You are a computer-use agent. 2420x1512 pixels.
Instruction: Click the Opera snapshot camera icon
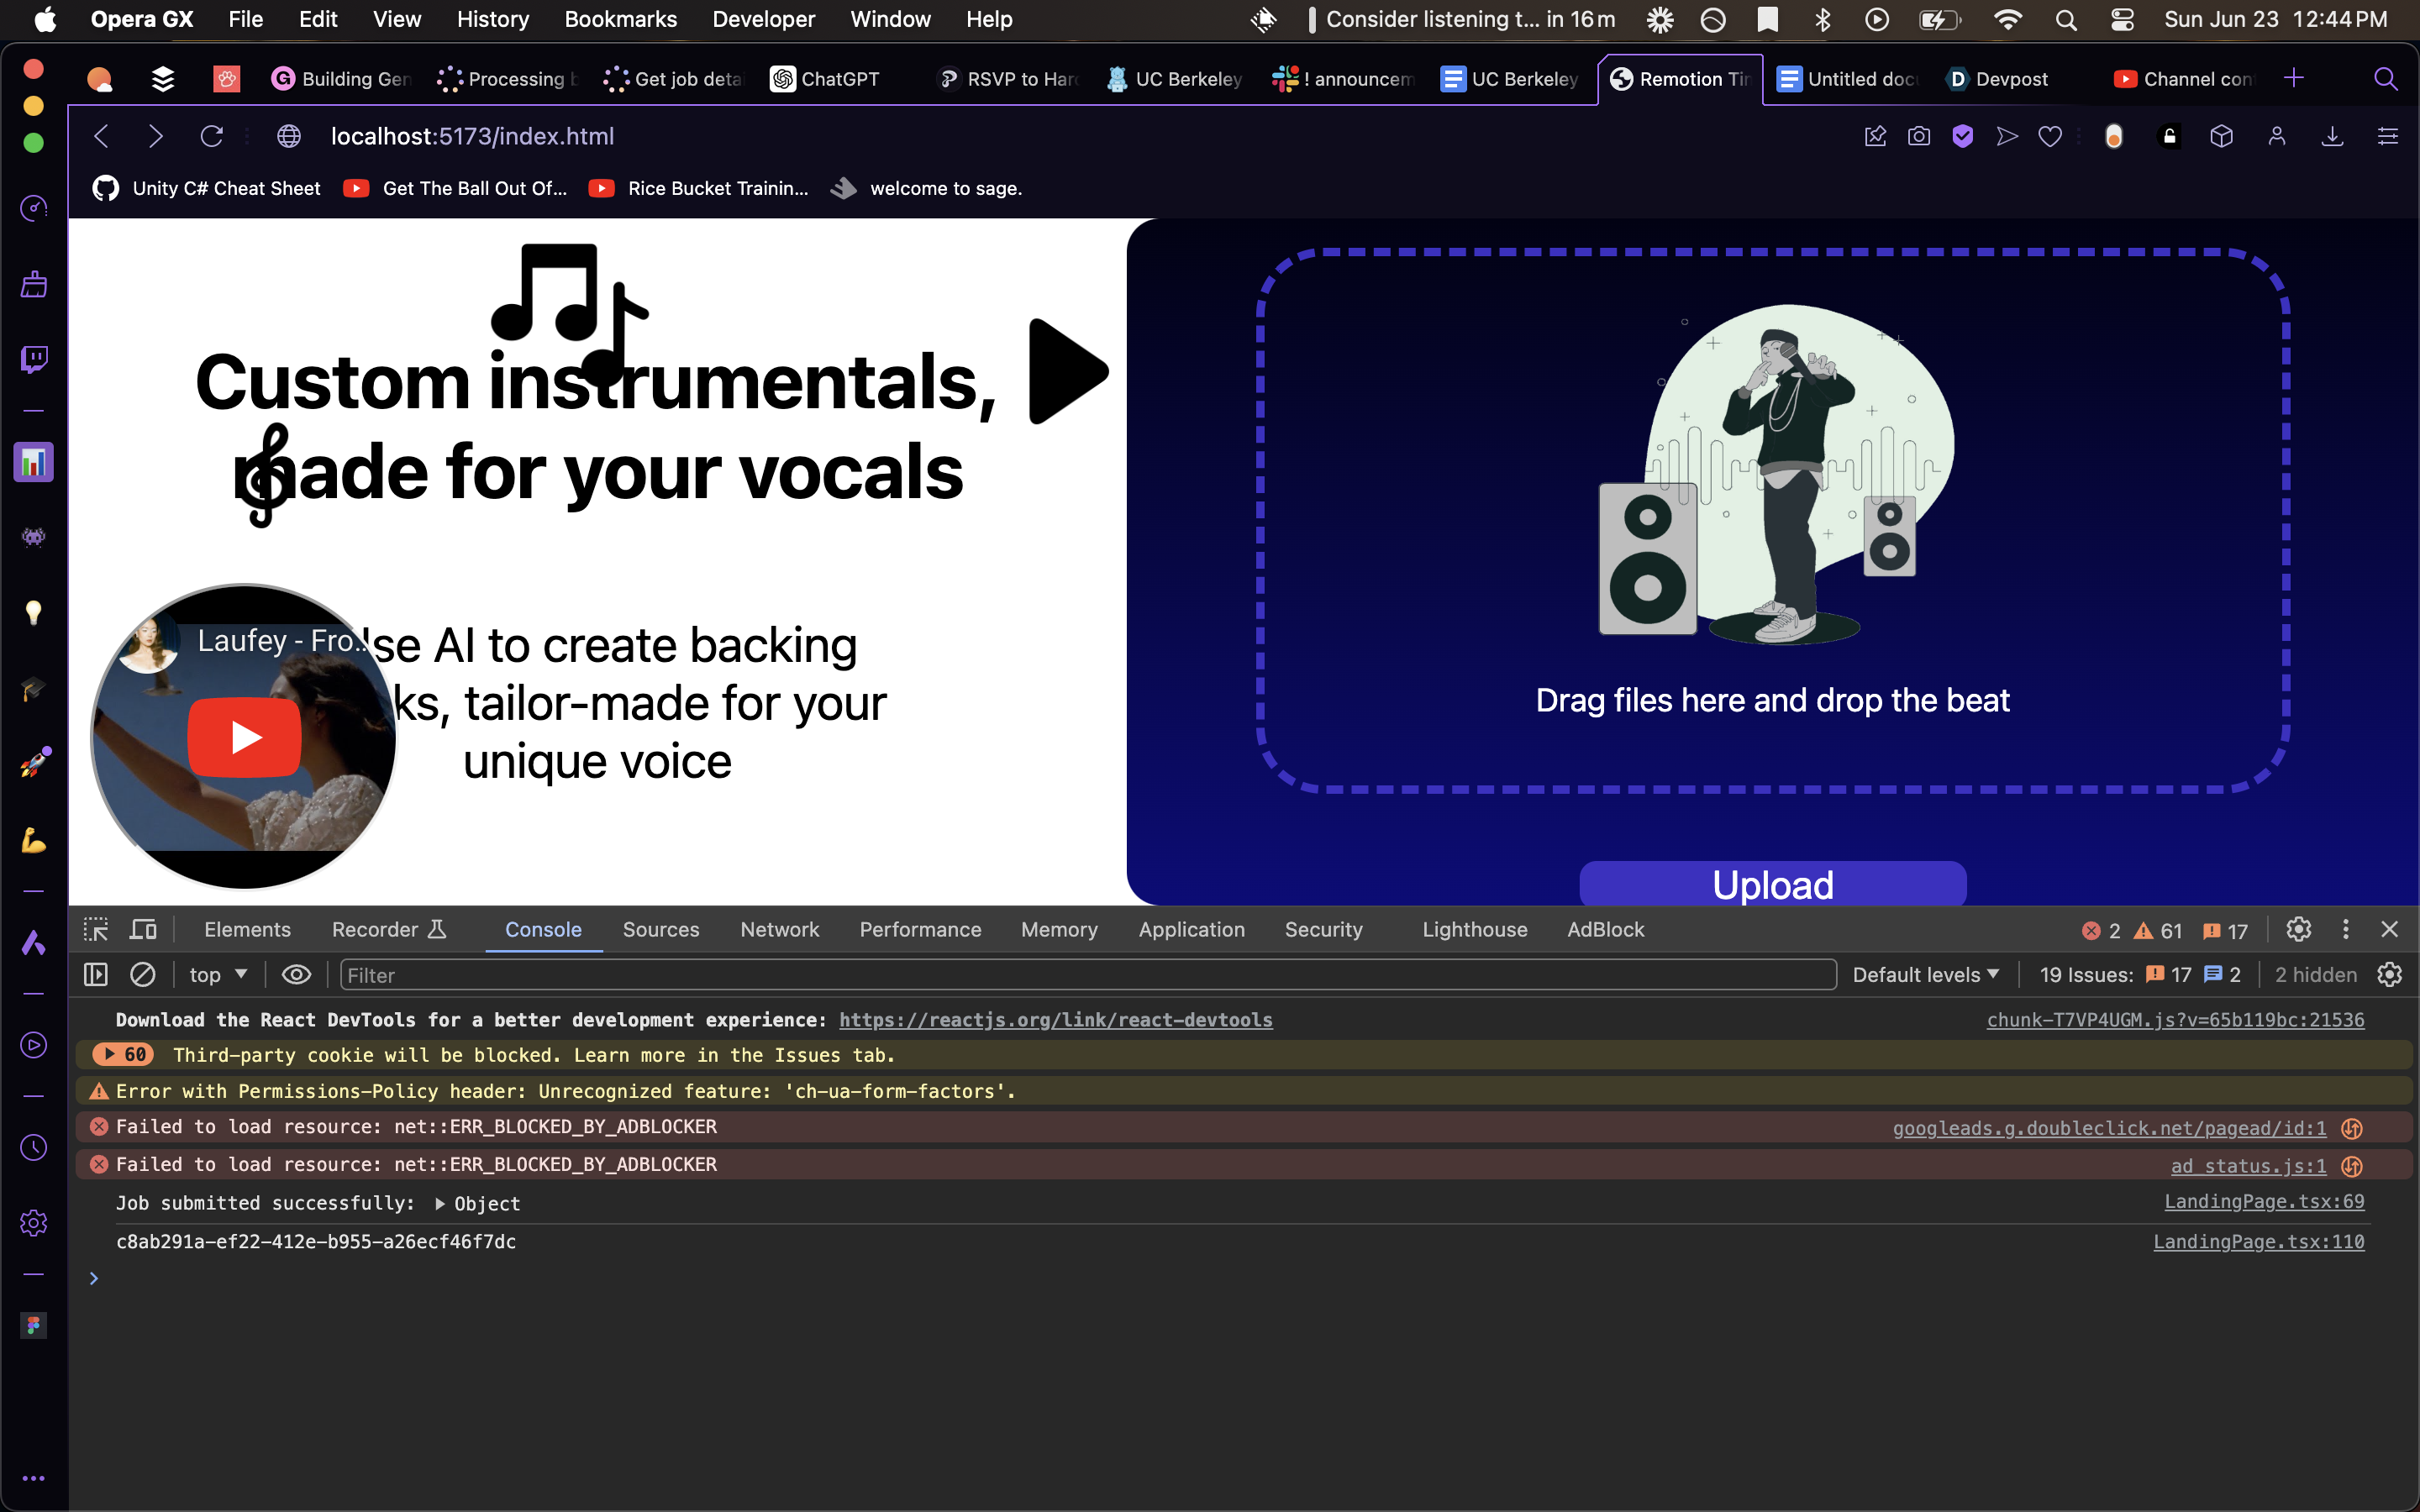(1918, 136)
